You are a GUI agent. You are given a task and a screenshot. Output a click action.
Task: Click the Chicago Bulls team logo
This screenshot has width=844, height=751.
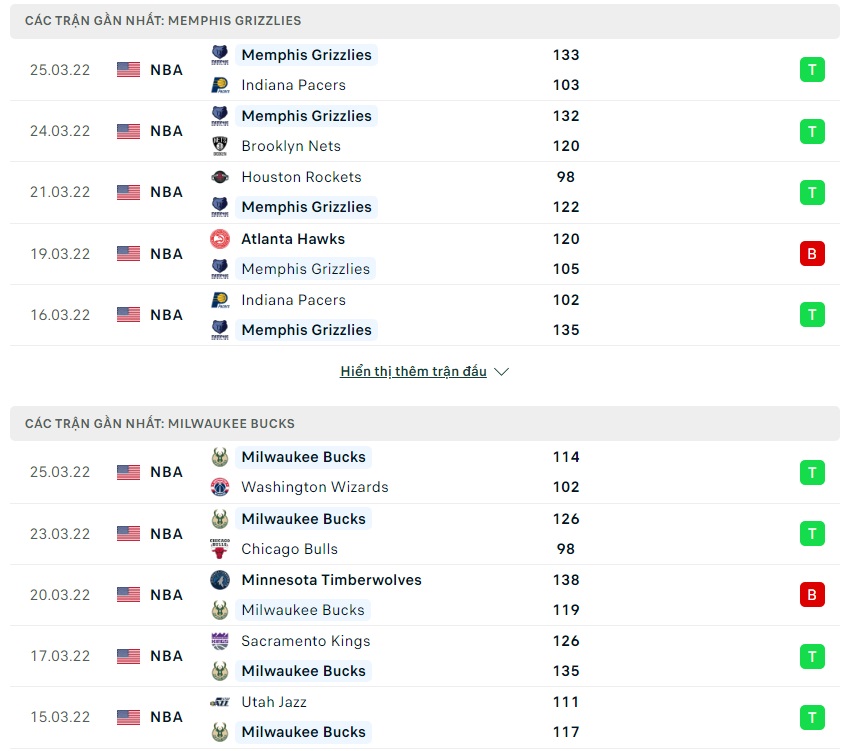click(220, 549)
